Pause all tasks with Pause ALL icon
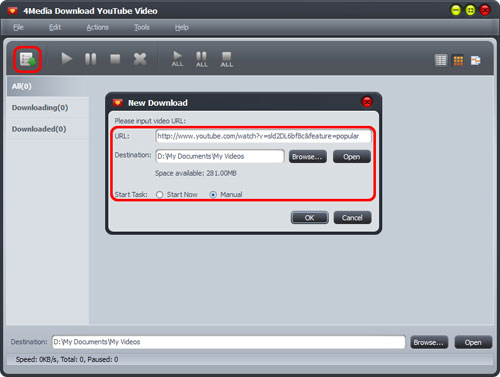Screen dimensions: 500x377 click(202, 59)
